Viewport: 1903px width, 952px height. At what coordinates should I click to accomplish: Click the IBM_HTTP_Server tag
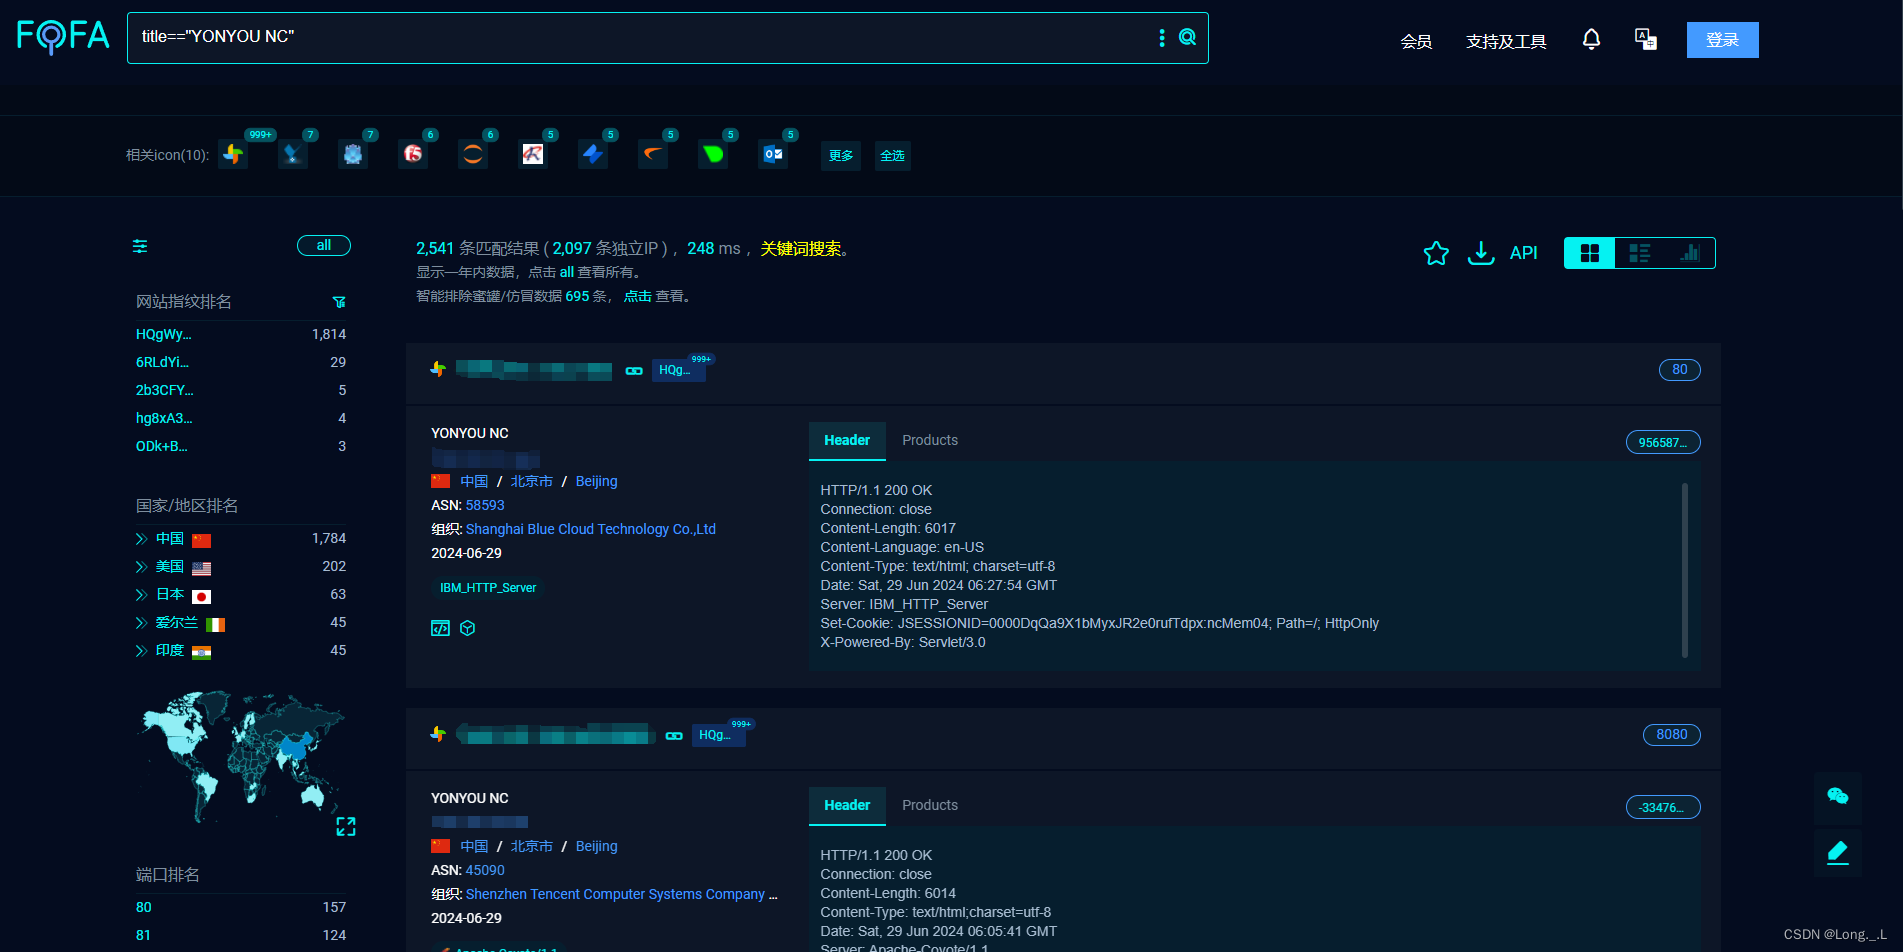coord(488,588)
